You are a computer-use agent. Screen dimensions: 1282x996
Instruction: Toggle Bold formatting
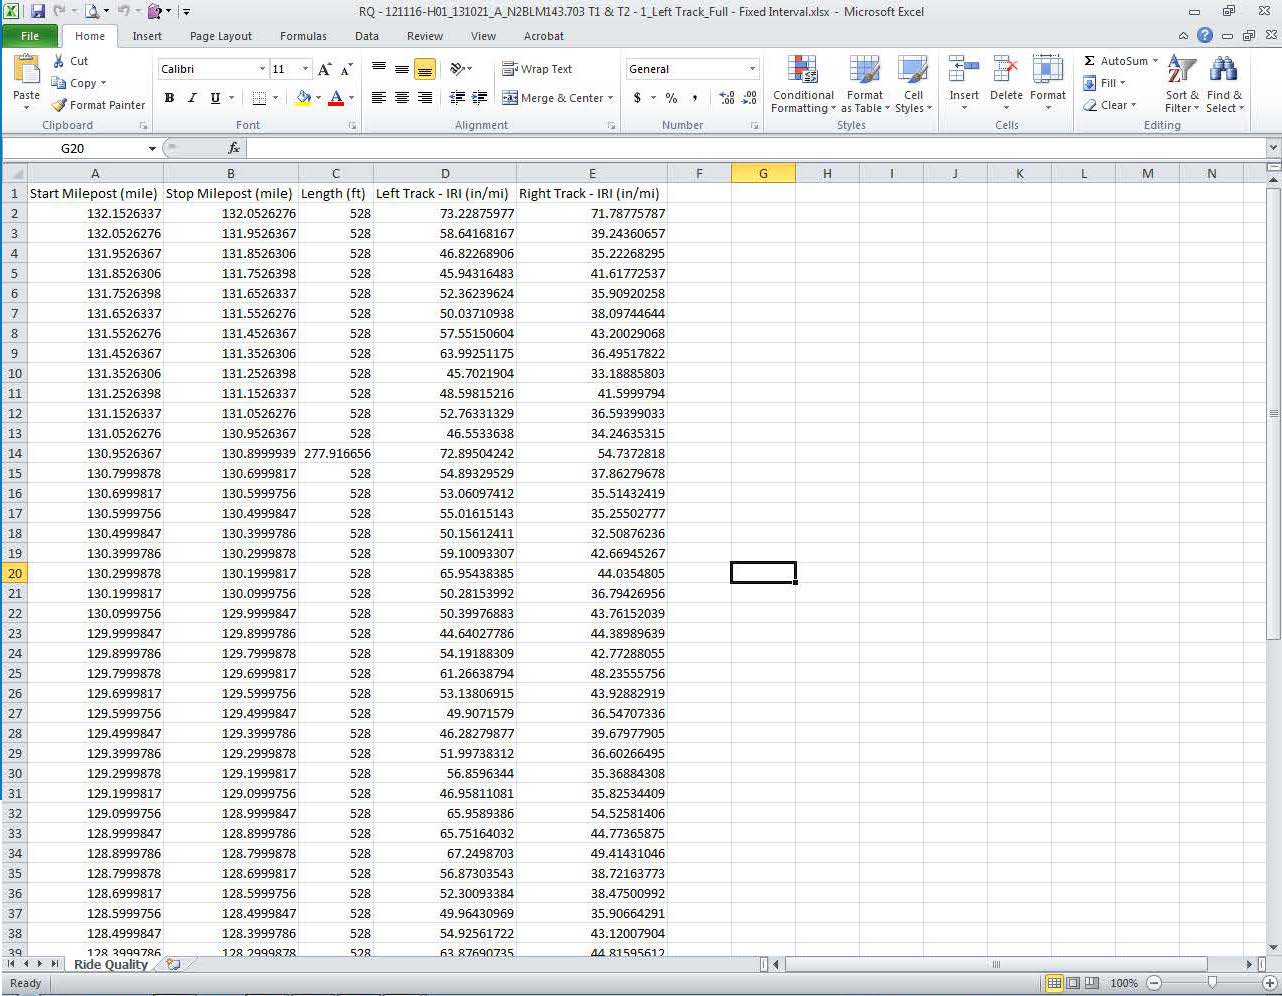[x=169, y=98]
